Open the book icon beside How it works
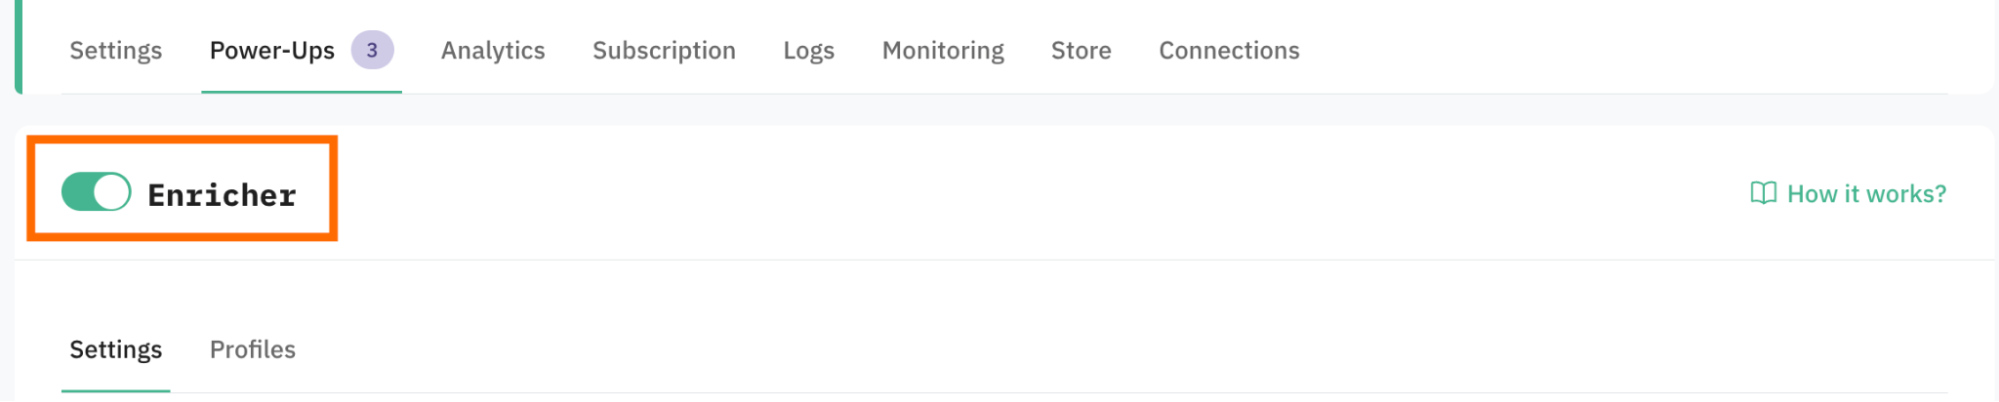 (x=1763, y=193)
